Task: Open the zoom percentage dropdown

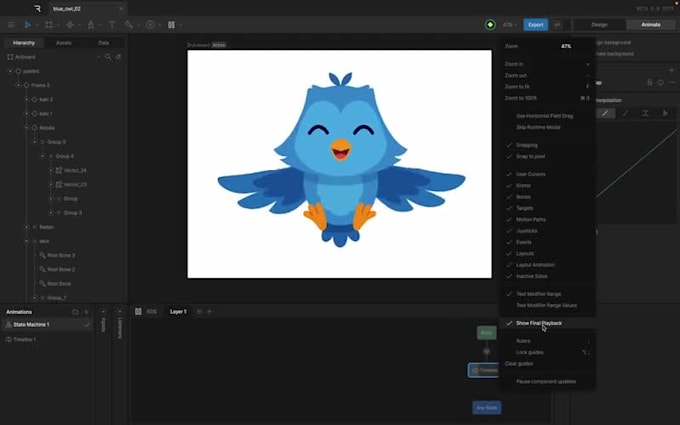Action: coord(510,25)
